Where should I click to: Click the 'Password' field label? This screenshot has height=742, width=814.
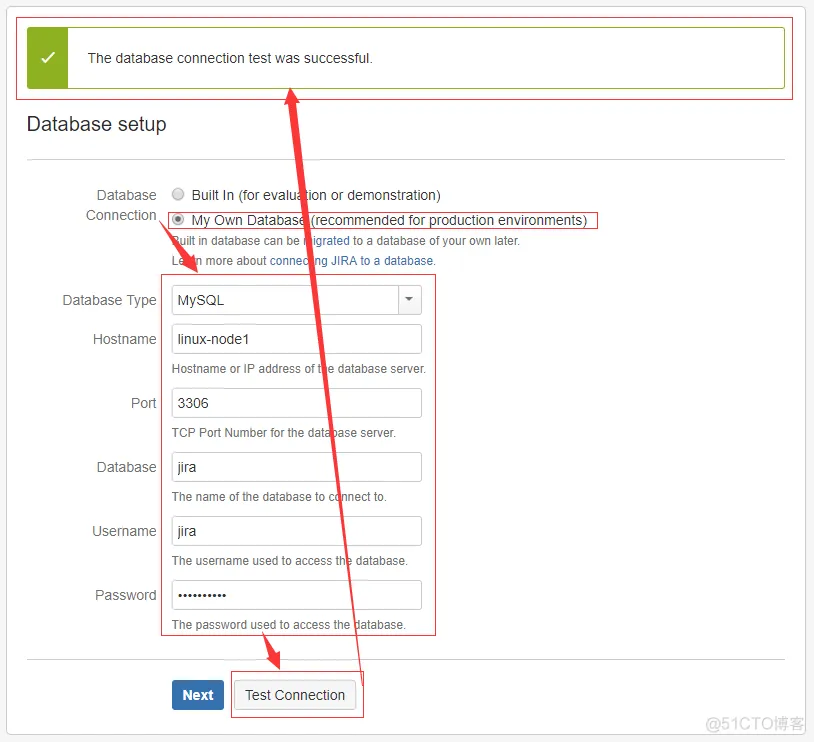point(126,595)
